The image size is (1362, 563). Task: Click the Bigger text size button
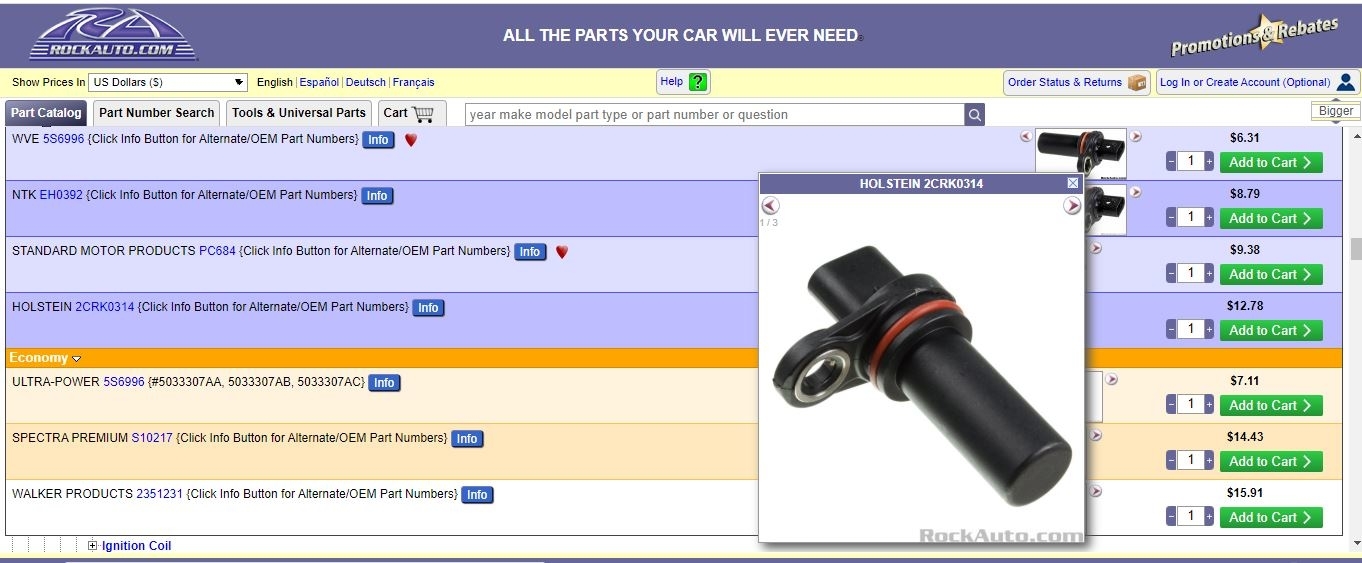[x=1336, y=111]
